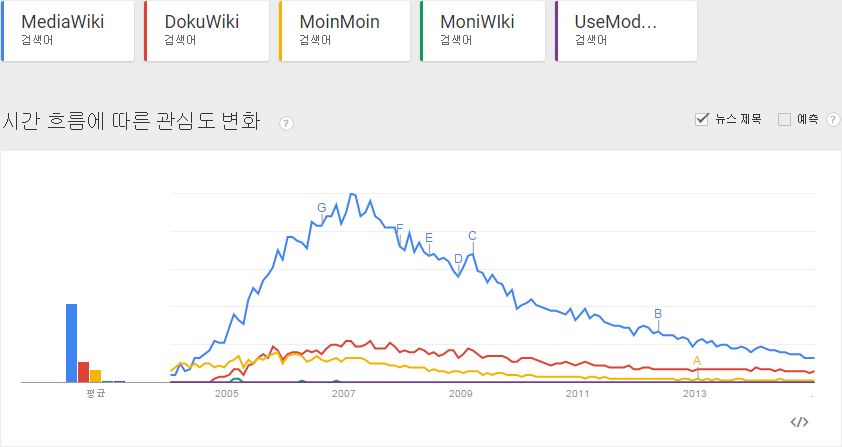Select the DokuWiki search term card
Viewport: 842px width, 447px height.
(x=207, y=31)
